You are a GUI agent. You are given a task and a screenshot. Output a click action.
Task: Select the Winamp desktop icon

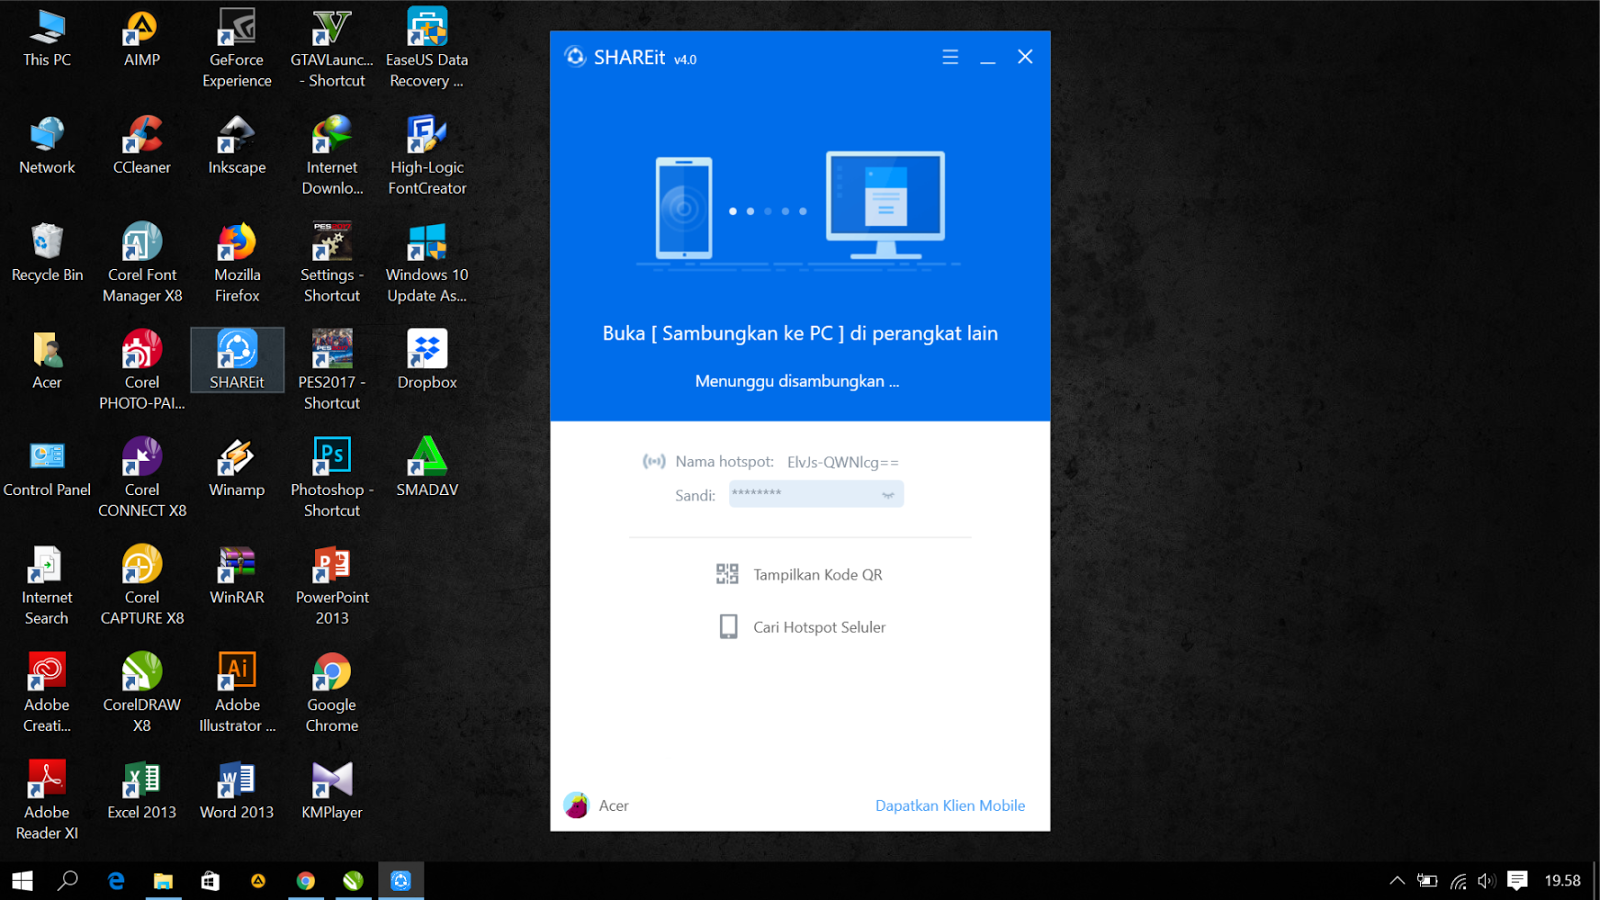(x=237, y=468)
